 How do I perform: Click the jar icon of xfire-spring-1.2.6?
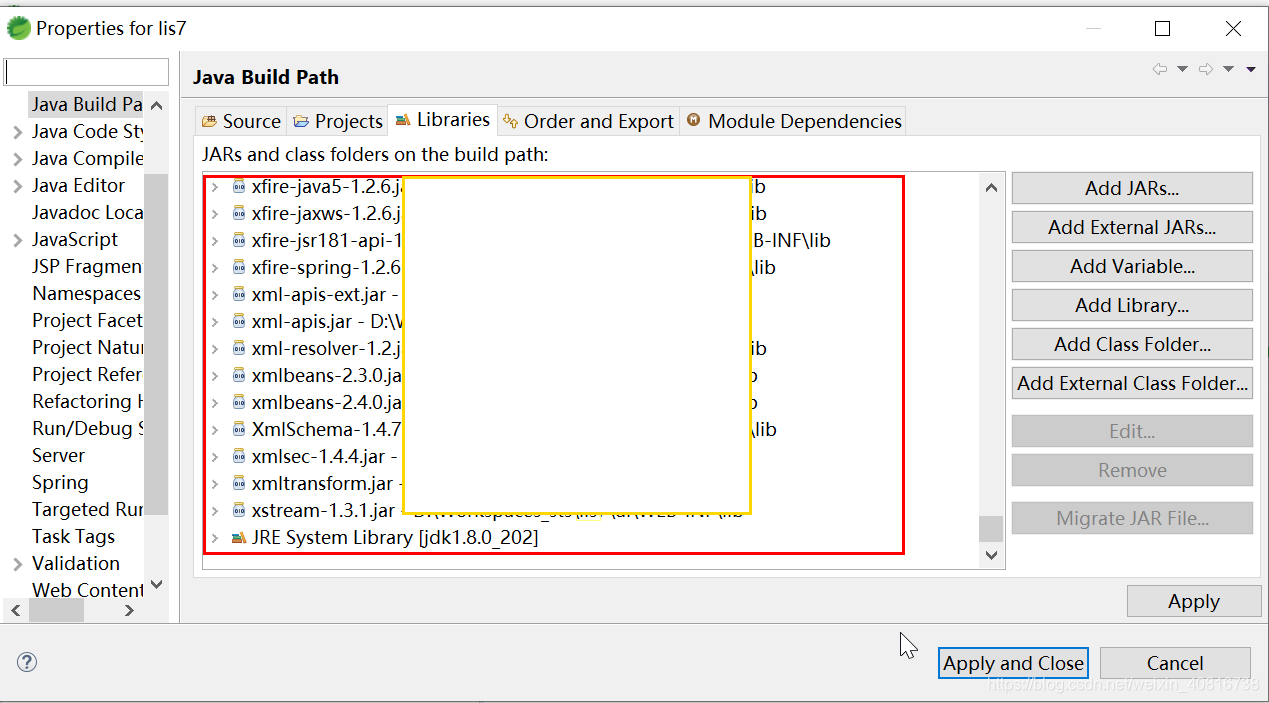239,267
